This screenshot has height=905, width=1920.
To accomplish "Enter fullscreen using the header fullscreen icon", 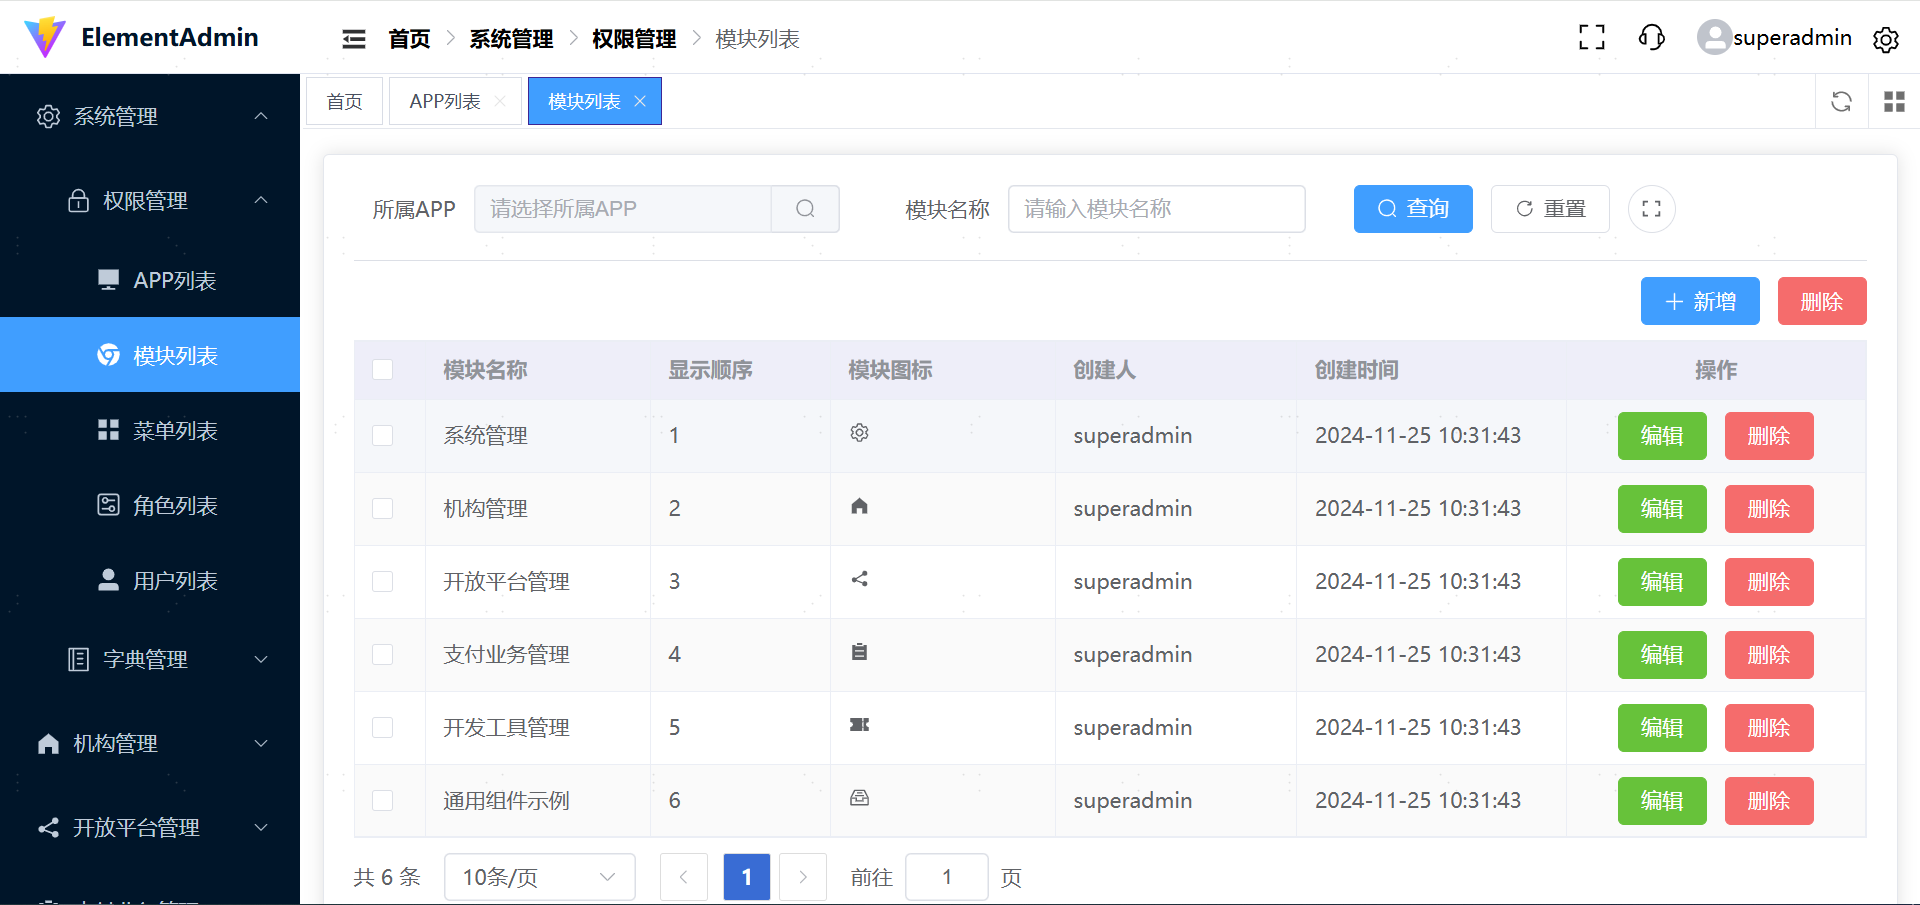I will [1592, 38].
